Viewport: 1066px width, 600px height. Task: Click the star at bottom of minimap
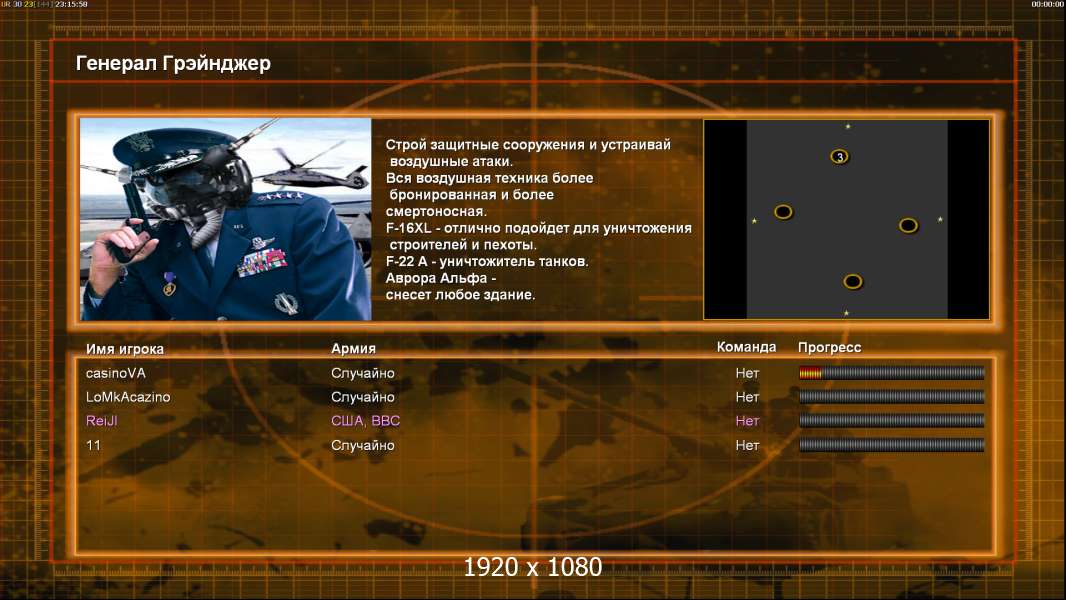pos(846,313)
